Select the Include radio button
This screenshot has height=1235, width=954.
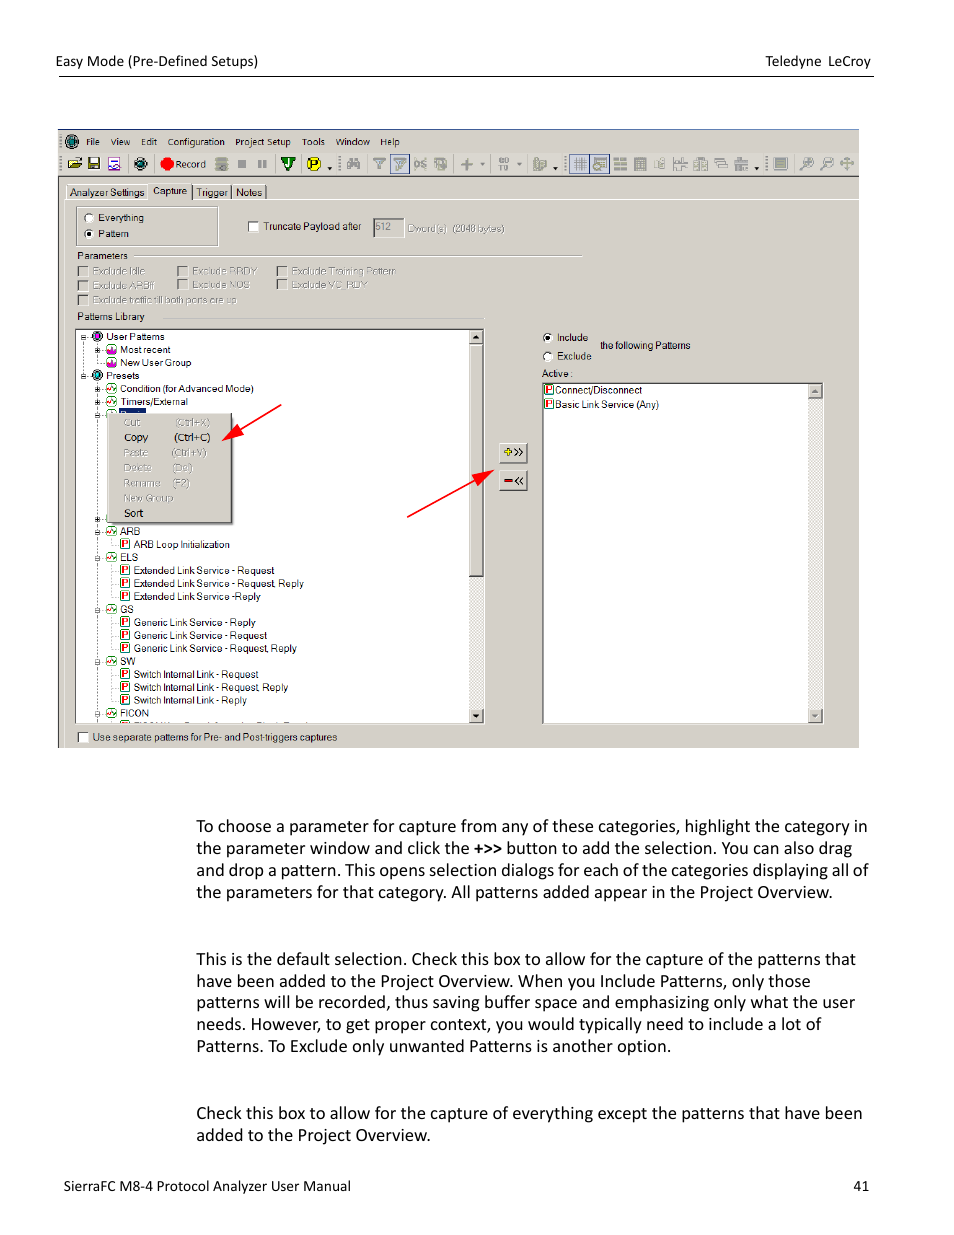point(547,338)
